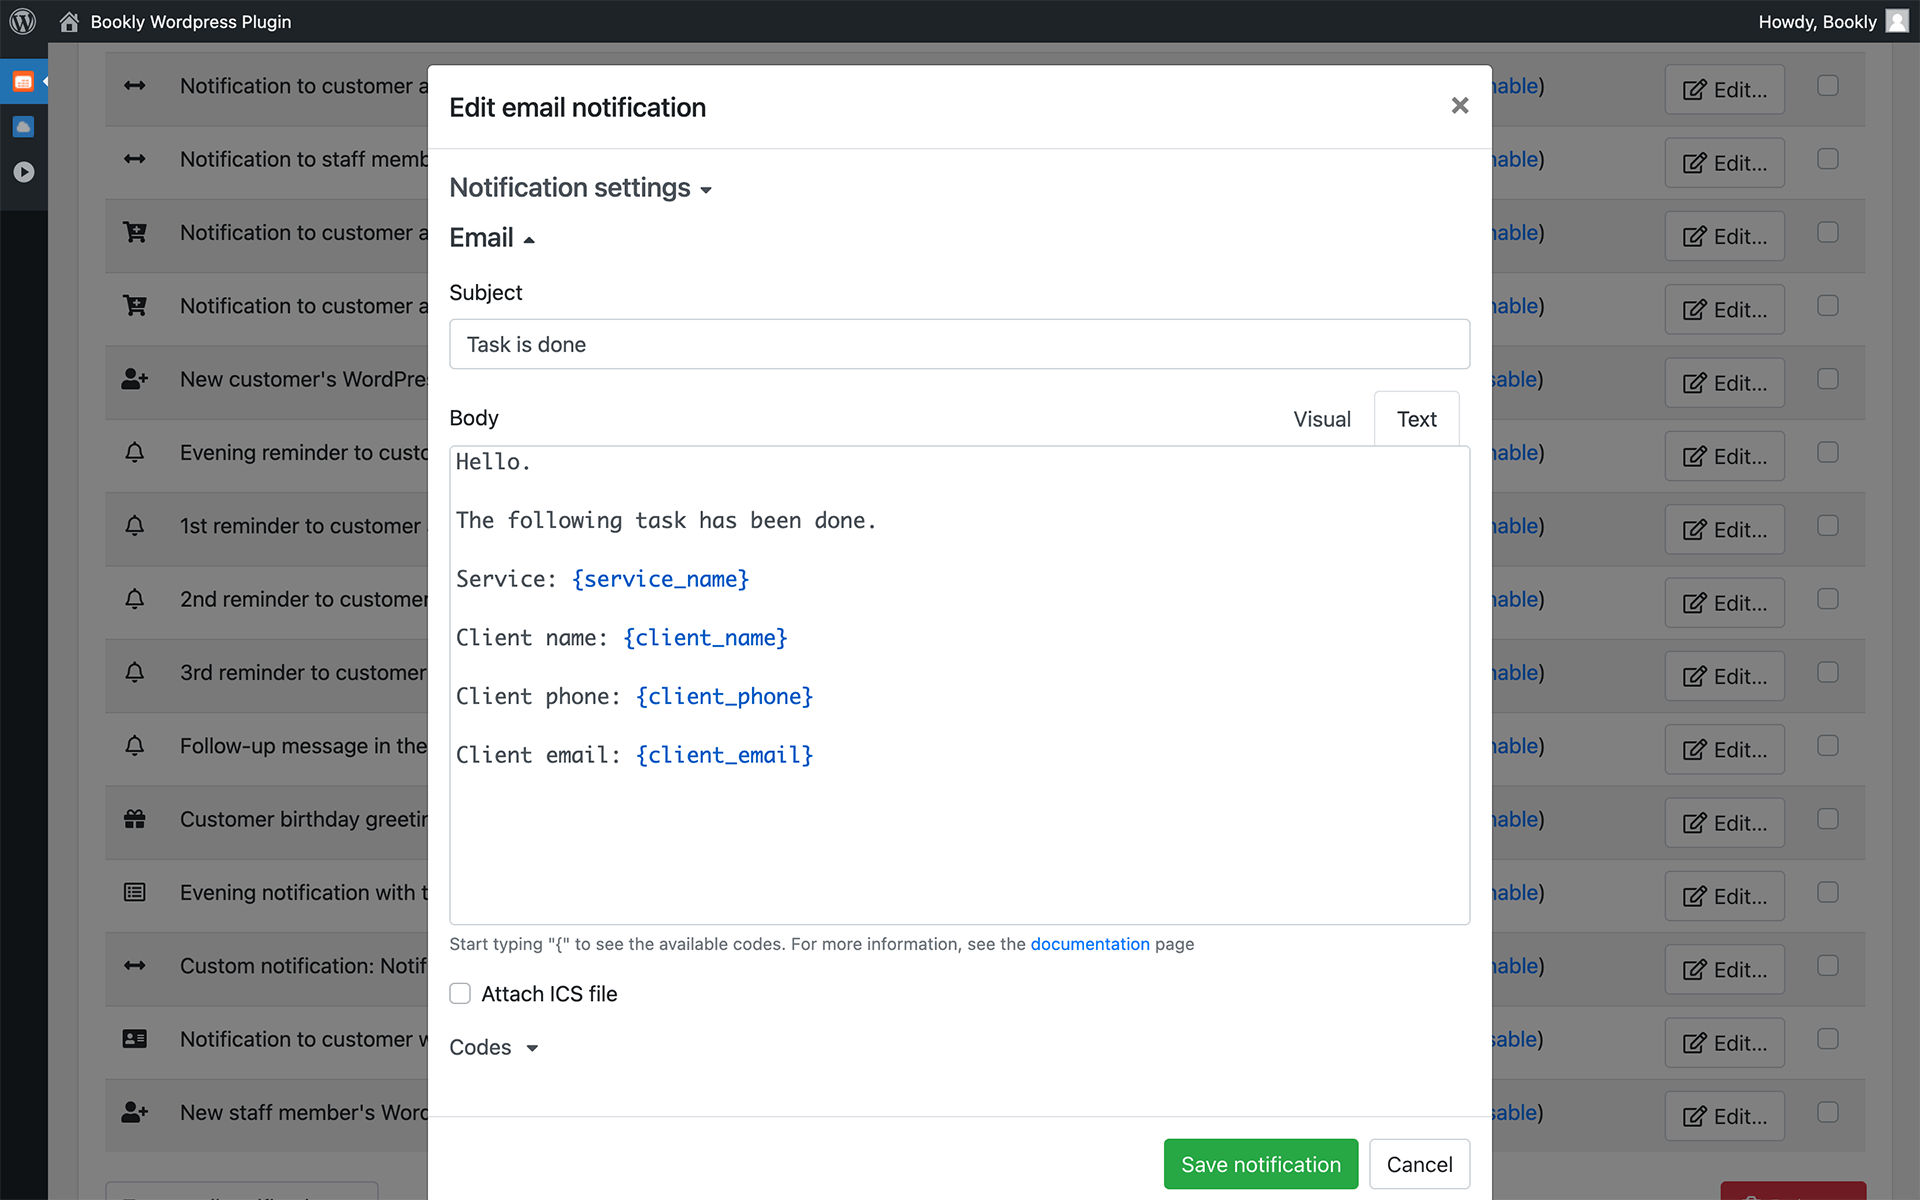Open the Bookly calendar sidebar icon
1920x1200 pixels.
tap(23, 82)
